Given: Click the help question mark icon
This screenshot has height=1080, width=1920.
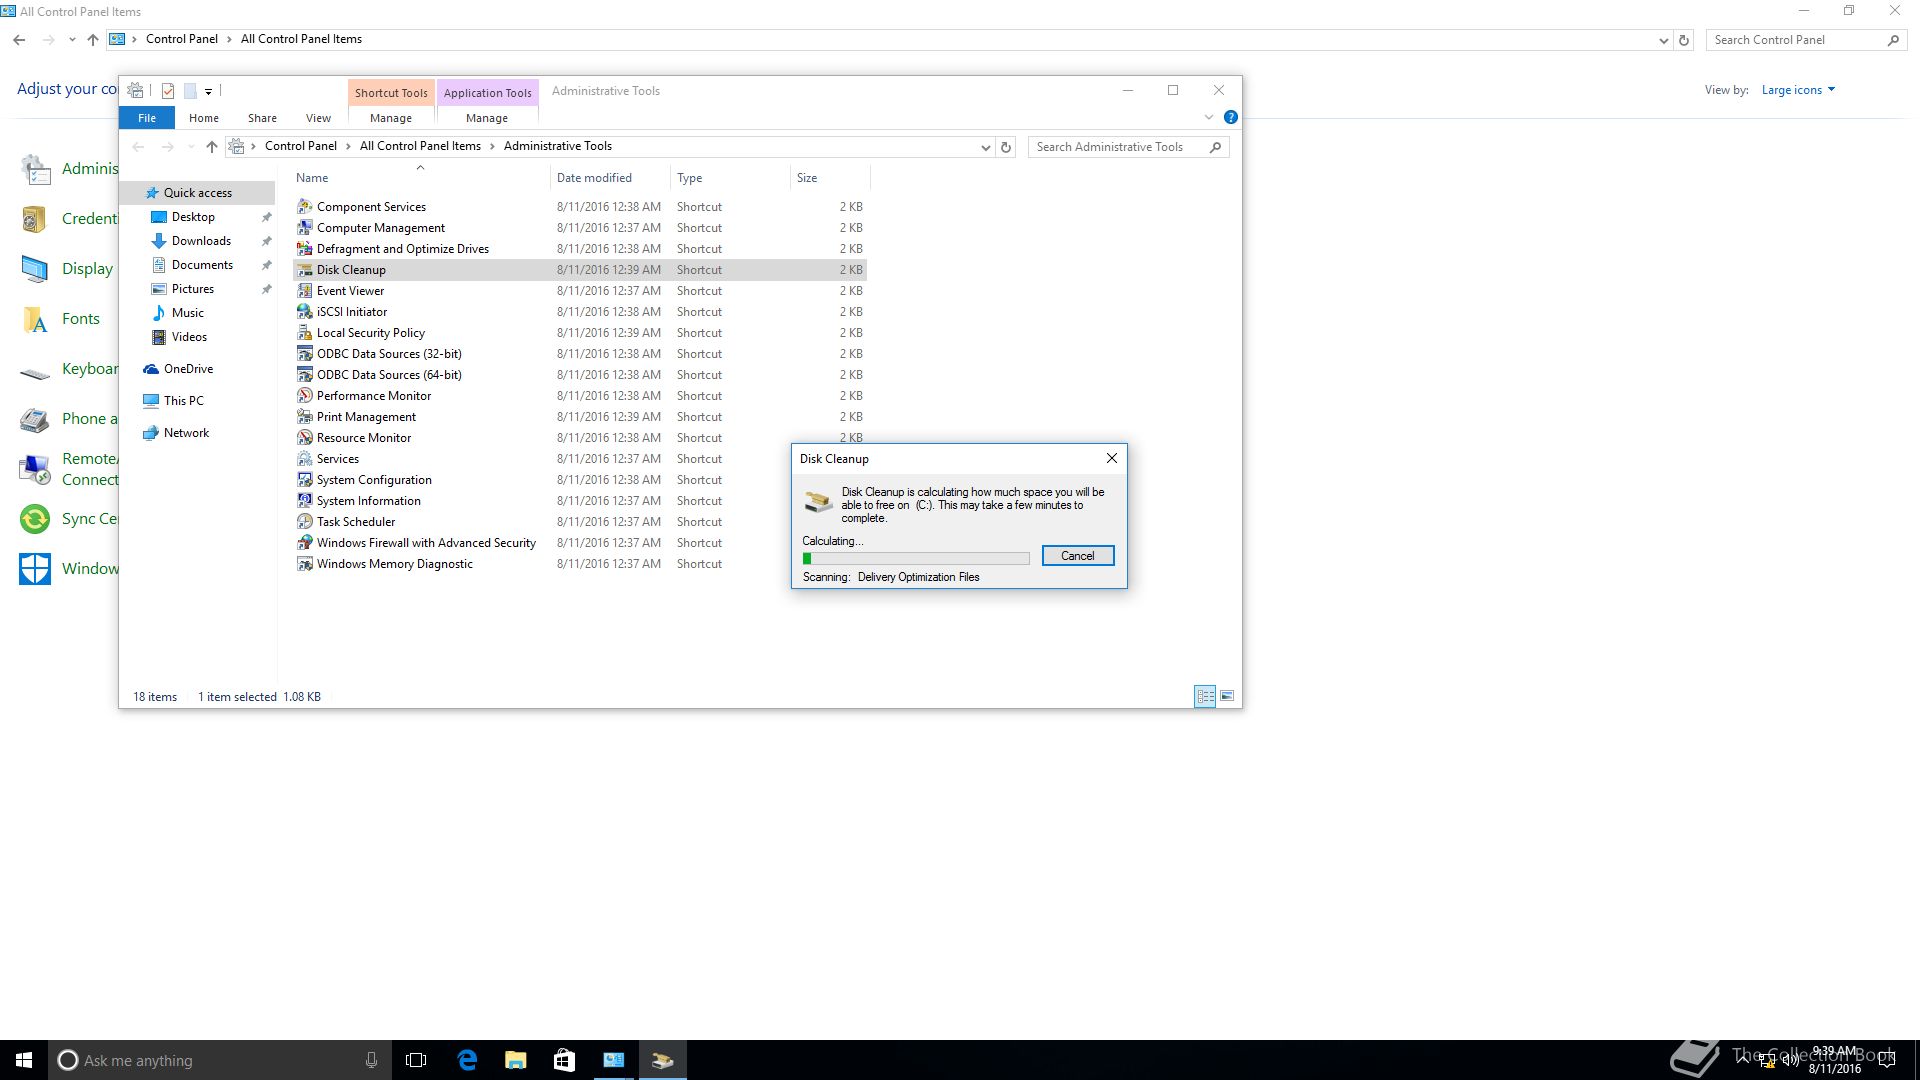Looking at the screenshot, I should 1231,117.
